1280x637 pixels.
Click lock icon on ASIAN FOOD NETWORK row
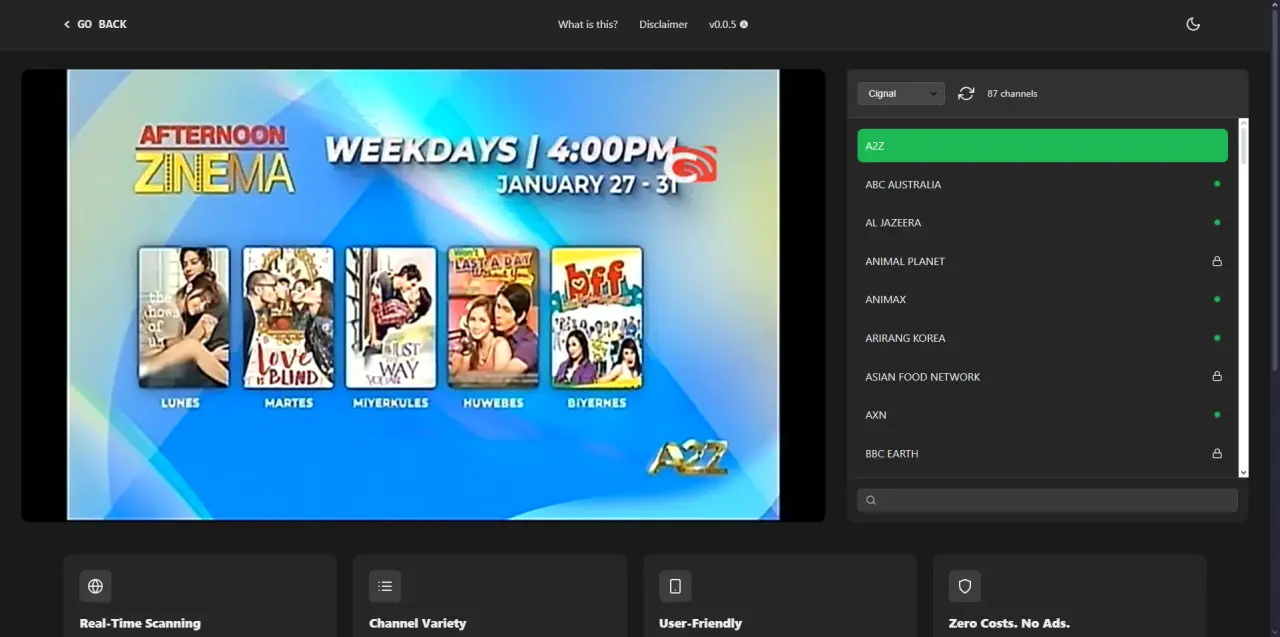coord(1217,376)
